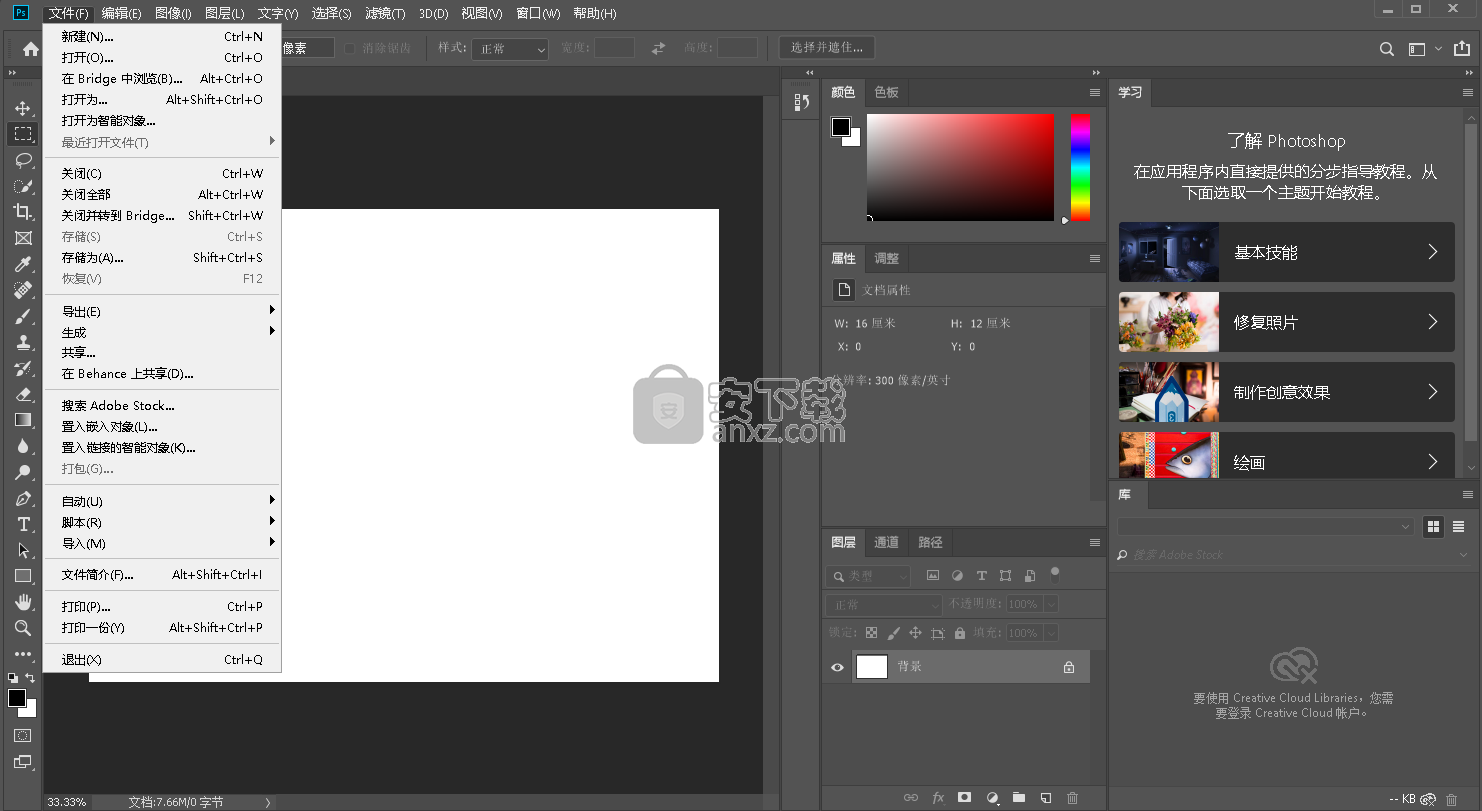
Task: Select the Lasso tool
Action: (23, 160)
